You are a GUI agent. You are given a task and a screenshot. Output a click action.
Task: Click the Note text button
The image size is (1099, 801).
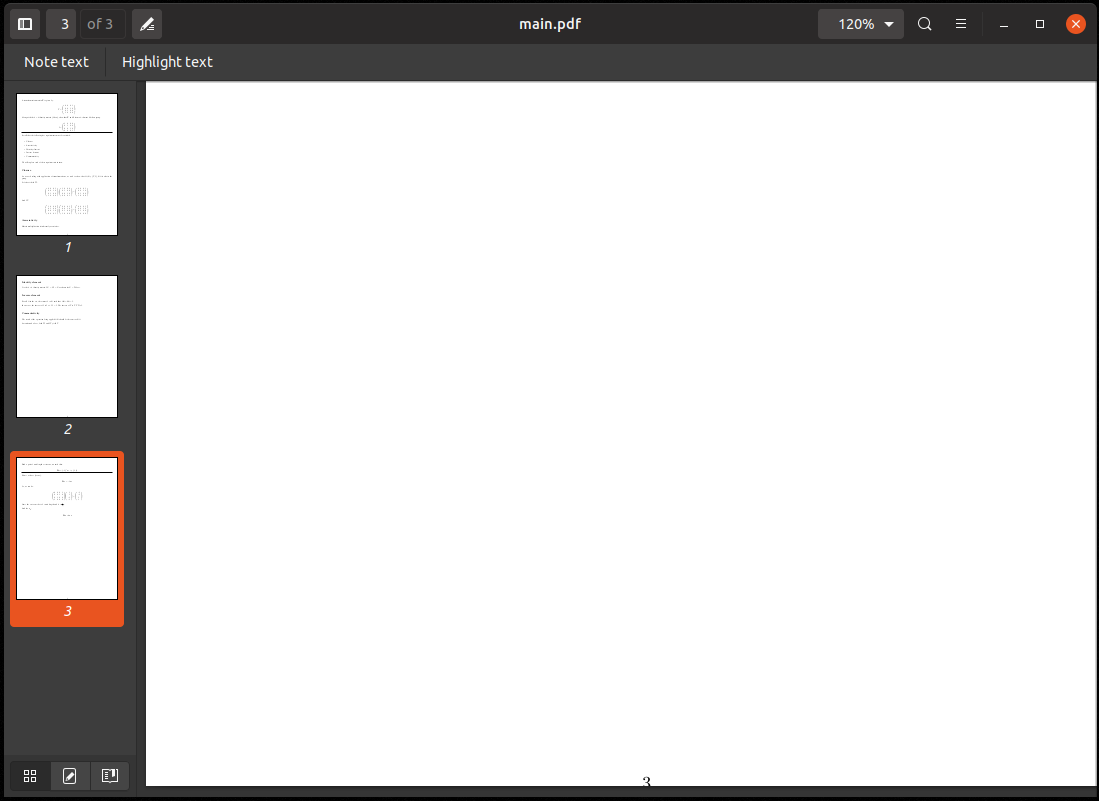56,62
